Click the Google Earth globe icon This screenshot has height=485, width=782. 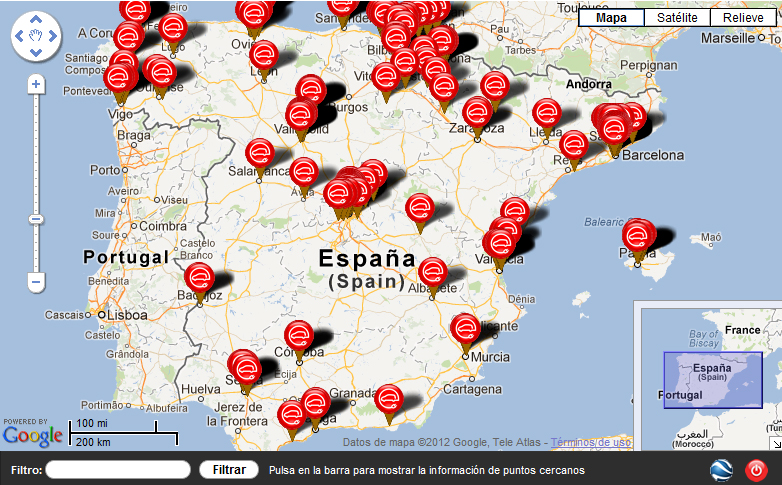click(x=721, y=470)
